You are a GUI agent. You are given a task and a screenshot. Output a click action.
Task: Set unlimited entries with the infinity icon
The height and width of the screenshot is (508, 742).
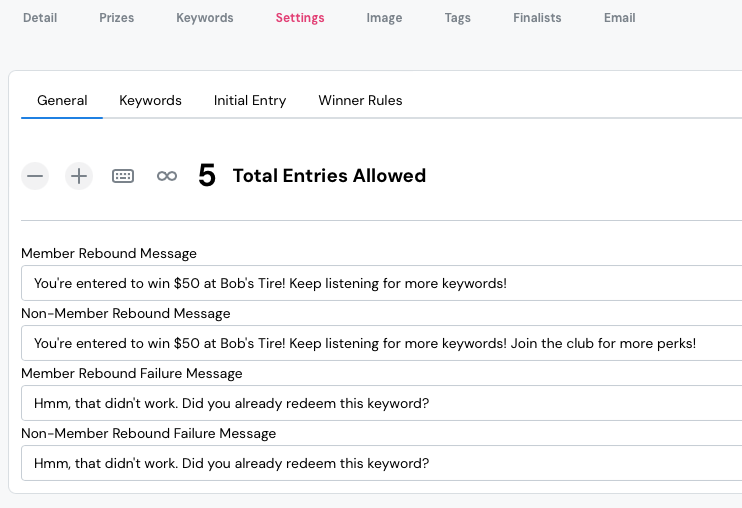click(x=167, y=176)
